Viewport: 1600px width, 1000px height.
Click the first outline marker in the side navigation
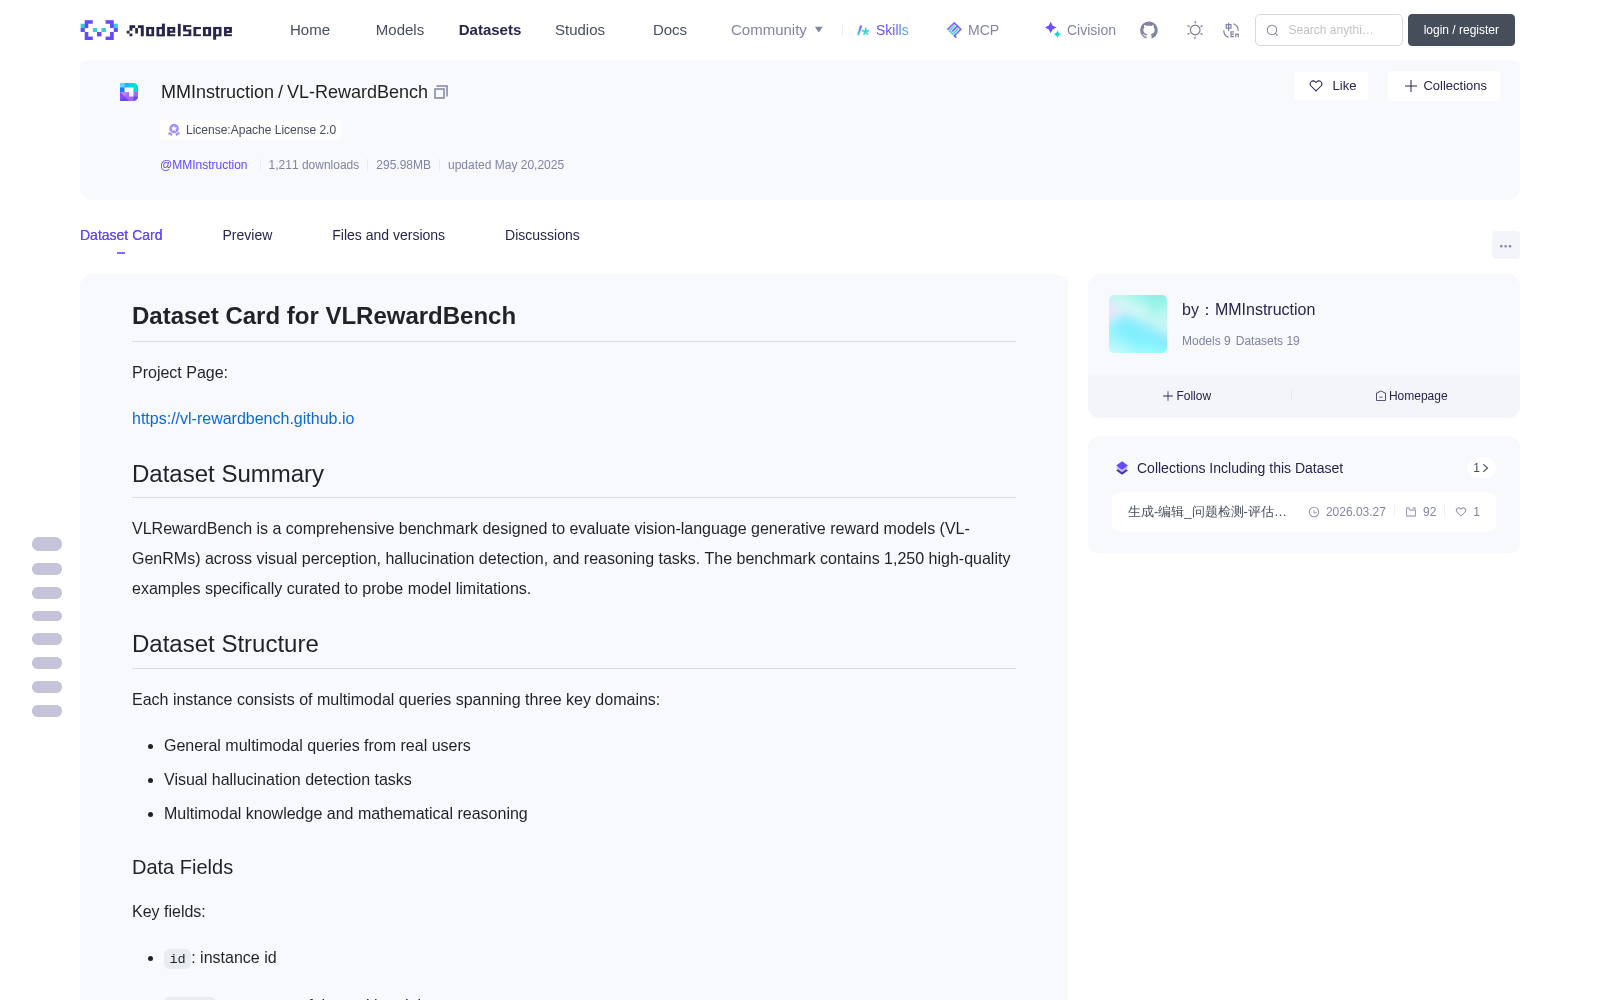pos(47,544)
